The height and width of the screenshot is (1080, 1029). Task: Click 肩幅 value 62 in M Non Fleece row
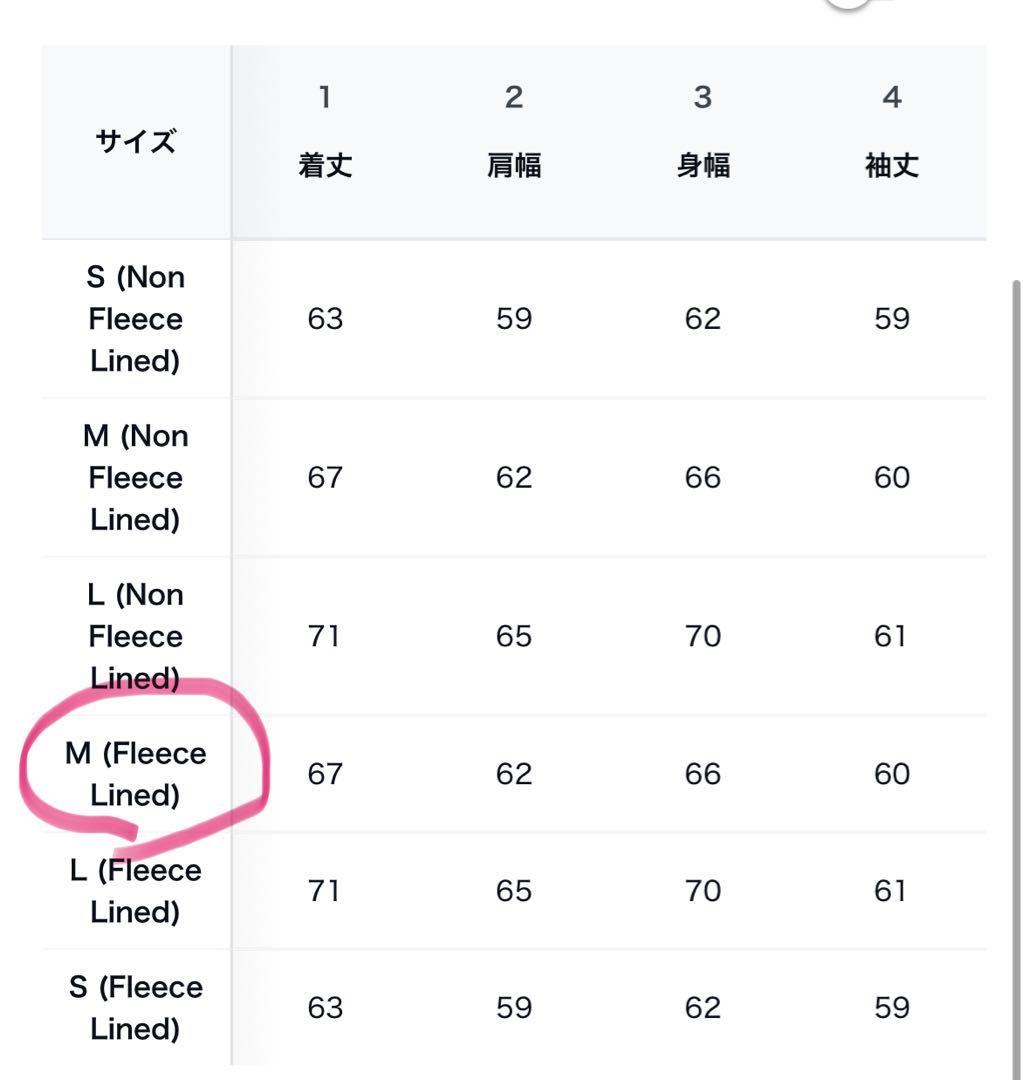point(514,477)
